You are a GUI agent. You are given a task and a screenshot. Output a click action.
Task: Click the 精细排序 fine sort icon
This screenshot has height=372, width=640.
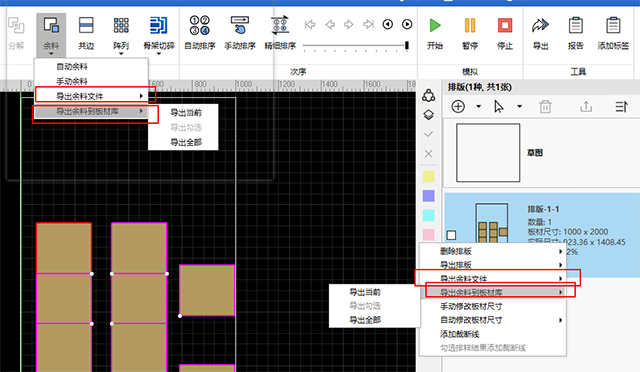tap(280, 25)
